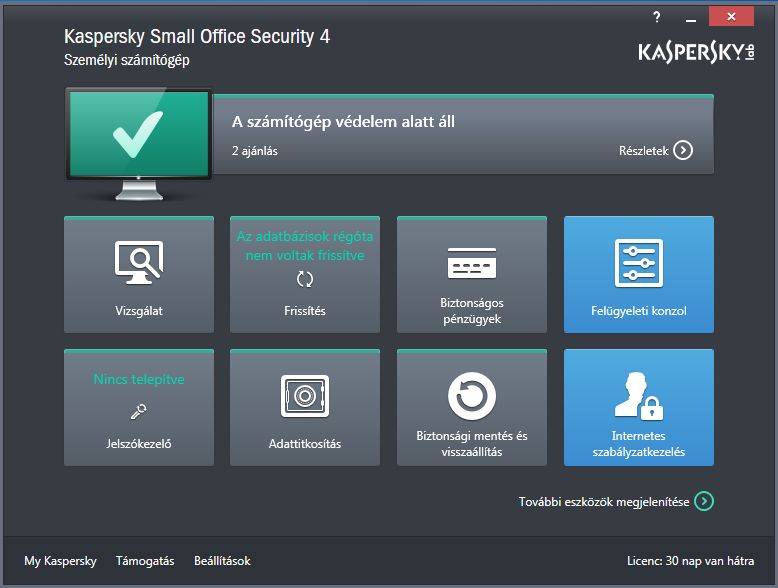This screenshot has width=778, height=588.
Task: Open the Vizsgálat scan magnifier icon
Action: tap(138, 263)
